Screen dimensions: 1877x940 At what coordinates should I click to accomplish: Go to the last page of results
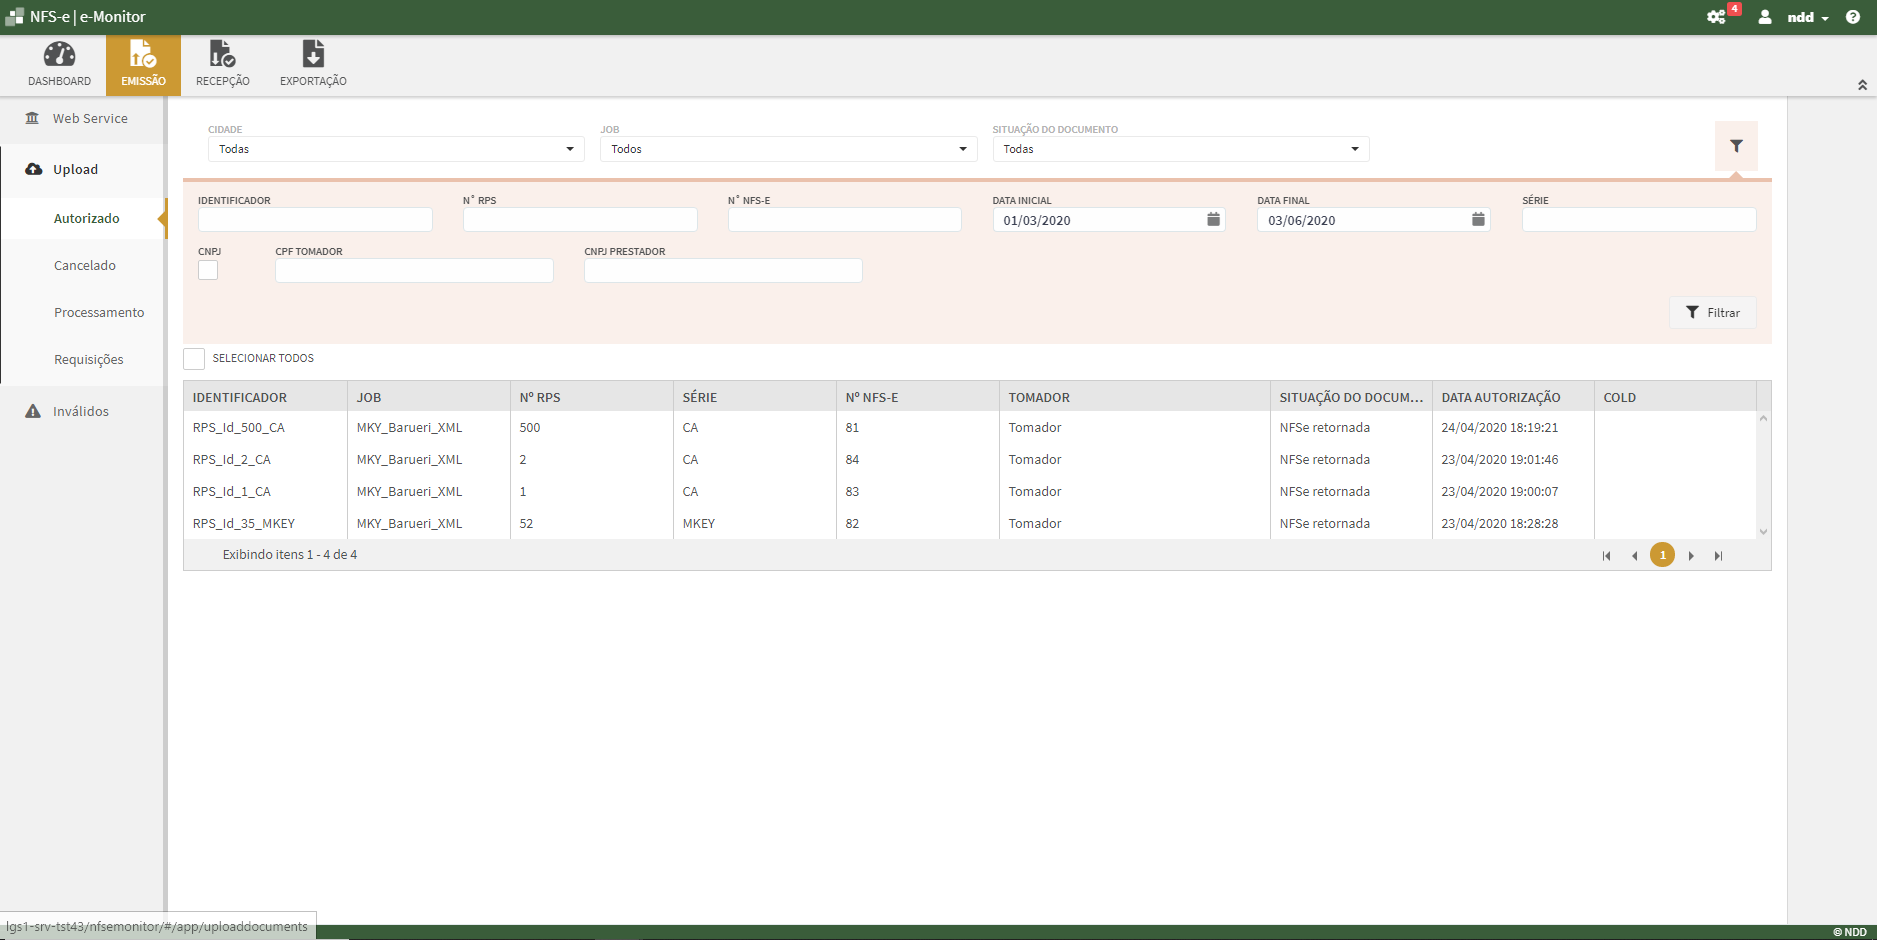point(1718,556)
